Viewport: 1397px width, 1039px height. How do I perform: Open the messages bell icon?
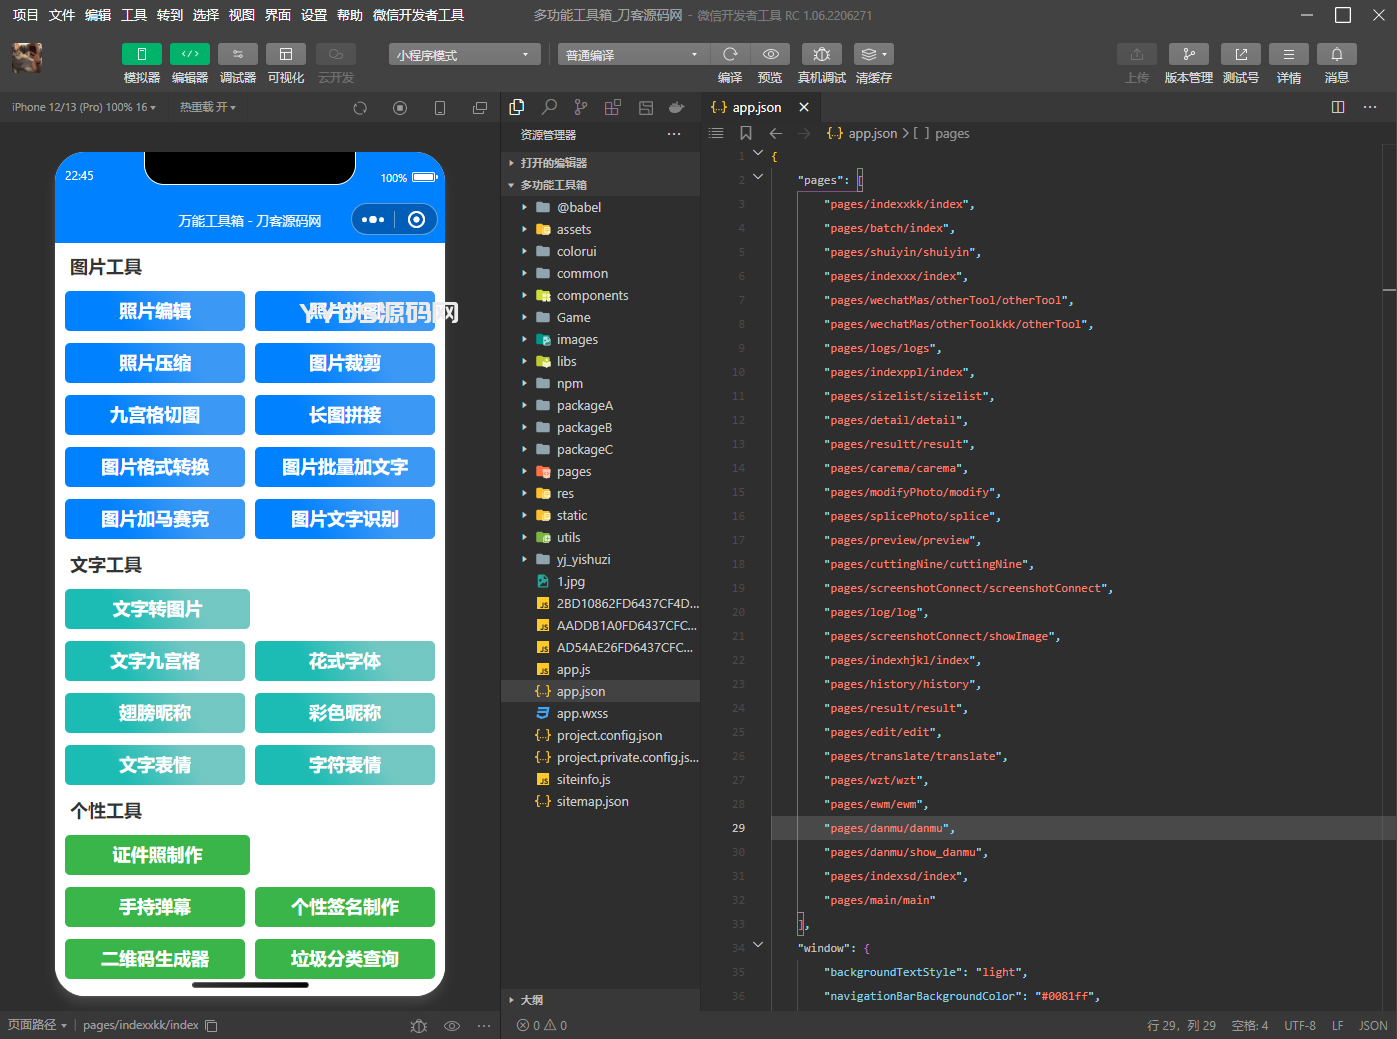click(1336, 54)
